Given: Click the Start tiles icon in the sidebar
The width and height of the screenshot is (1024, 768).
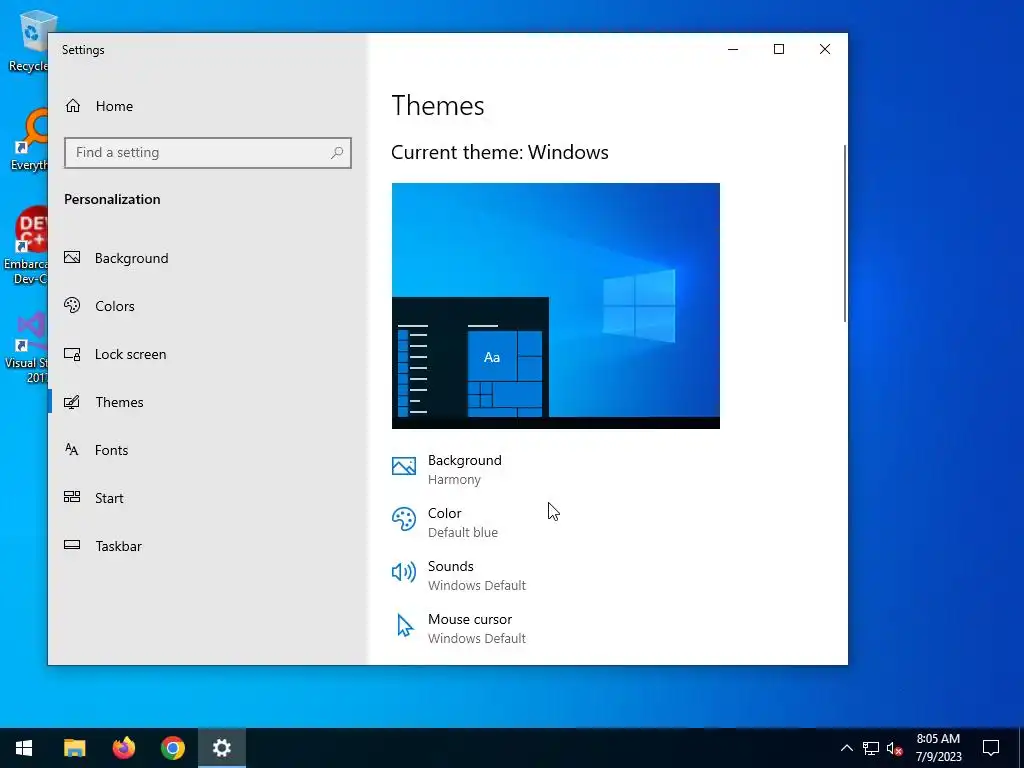Looking at the screenshot, I should click(x=72, y=497).
